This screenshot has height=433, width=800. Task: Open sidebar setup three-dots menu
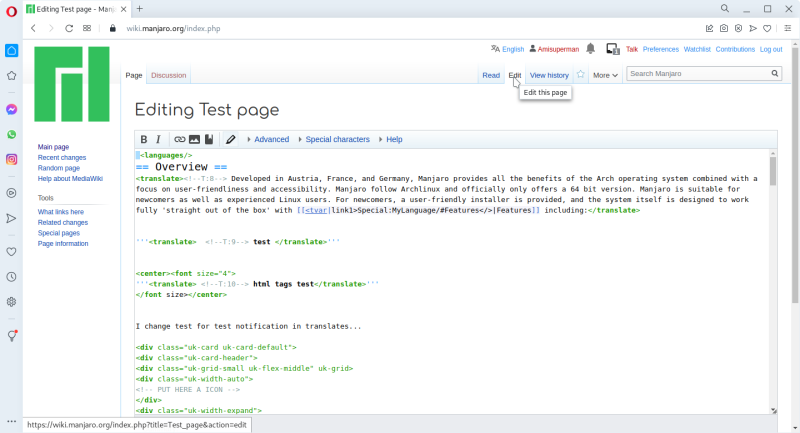coord(11,421)
